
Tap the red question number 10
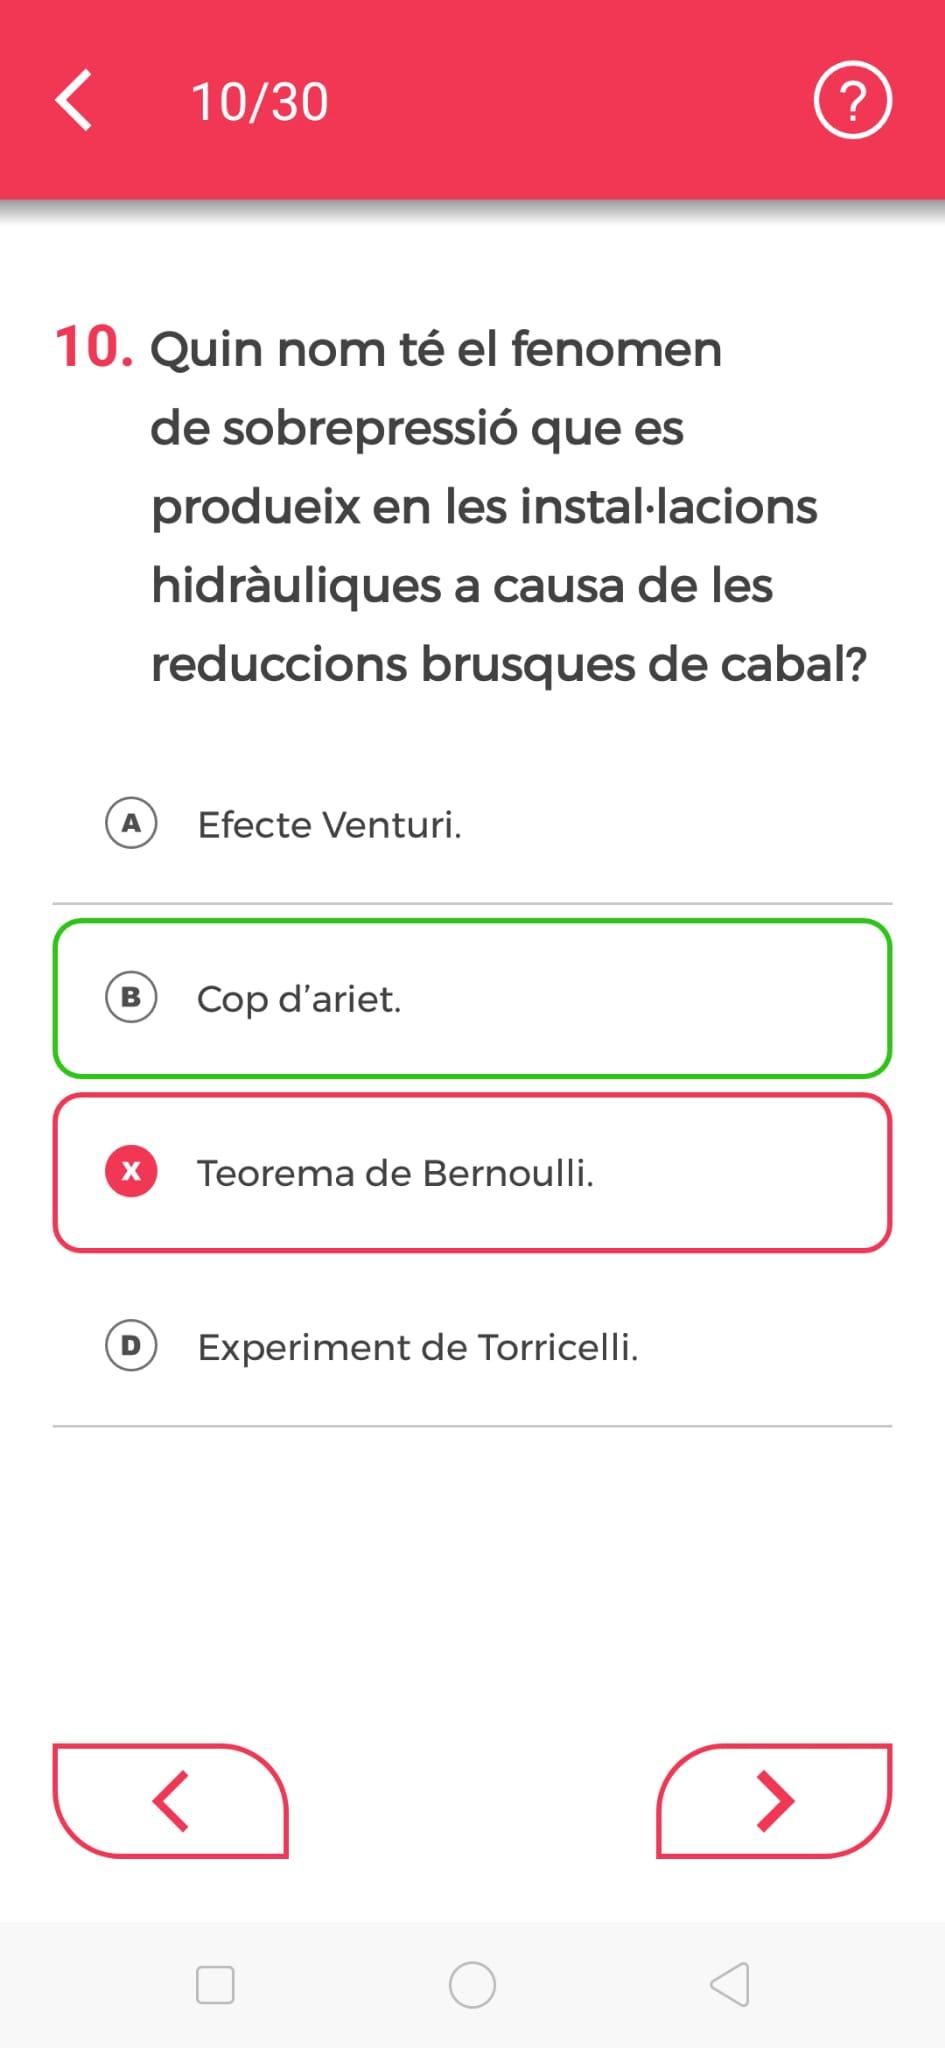94,347
